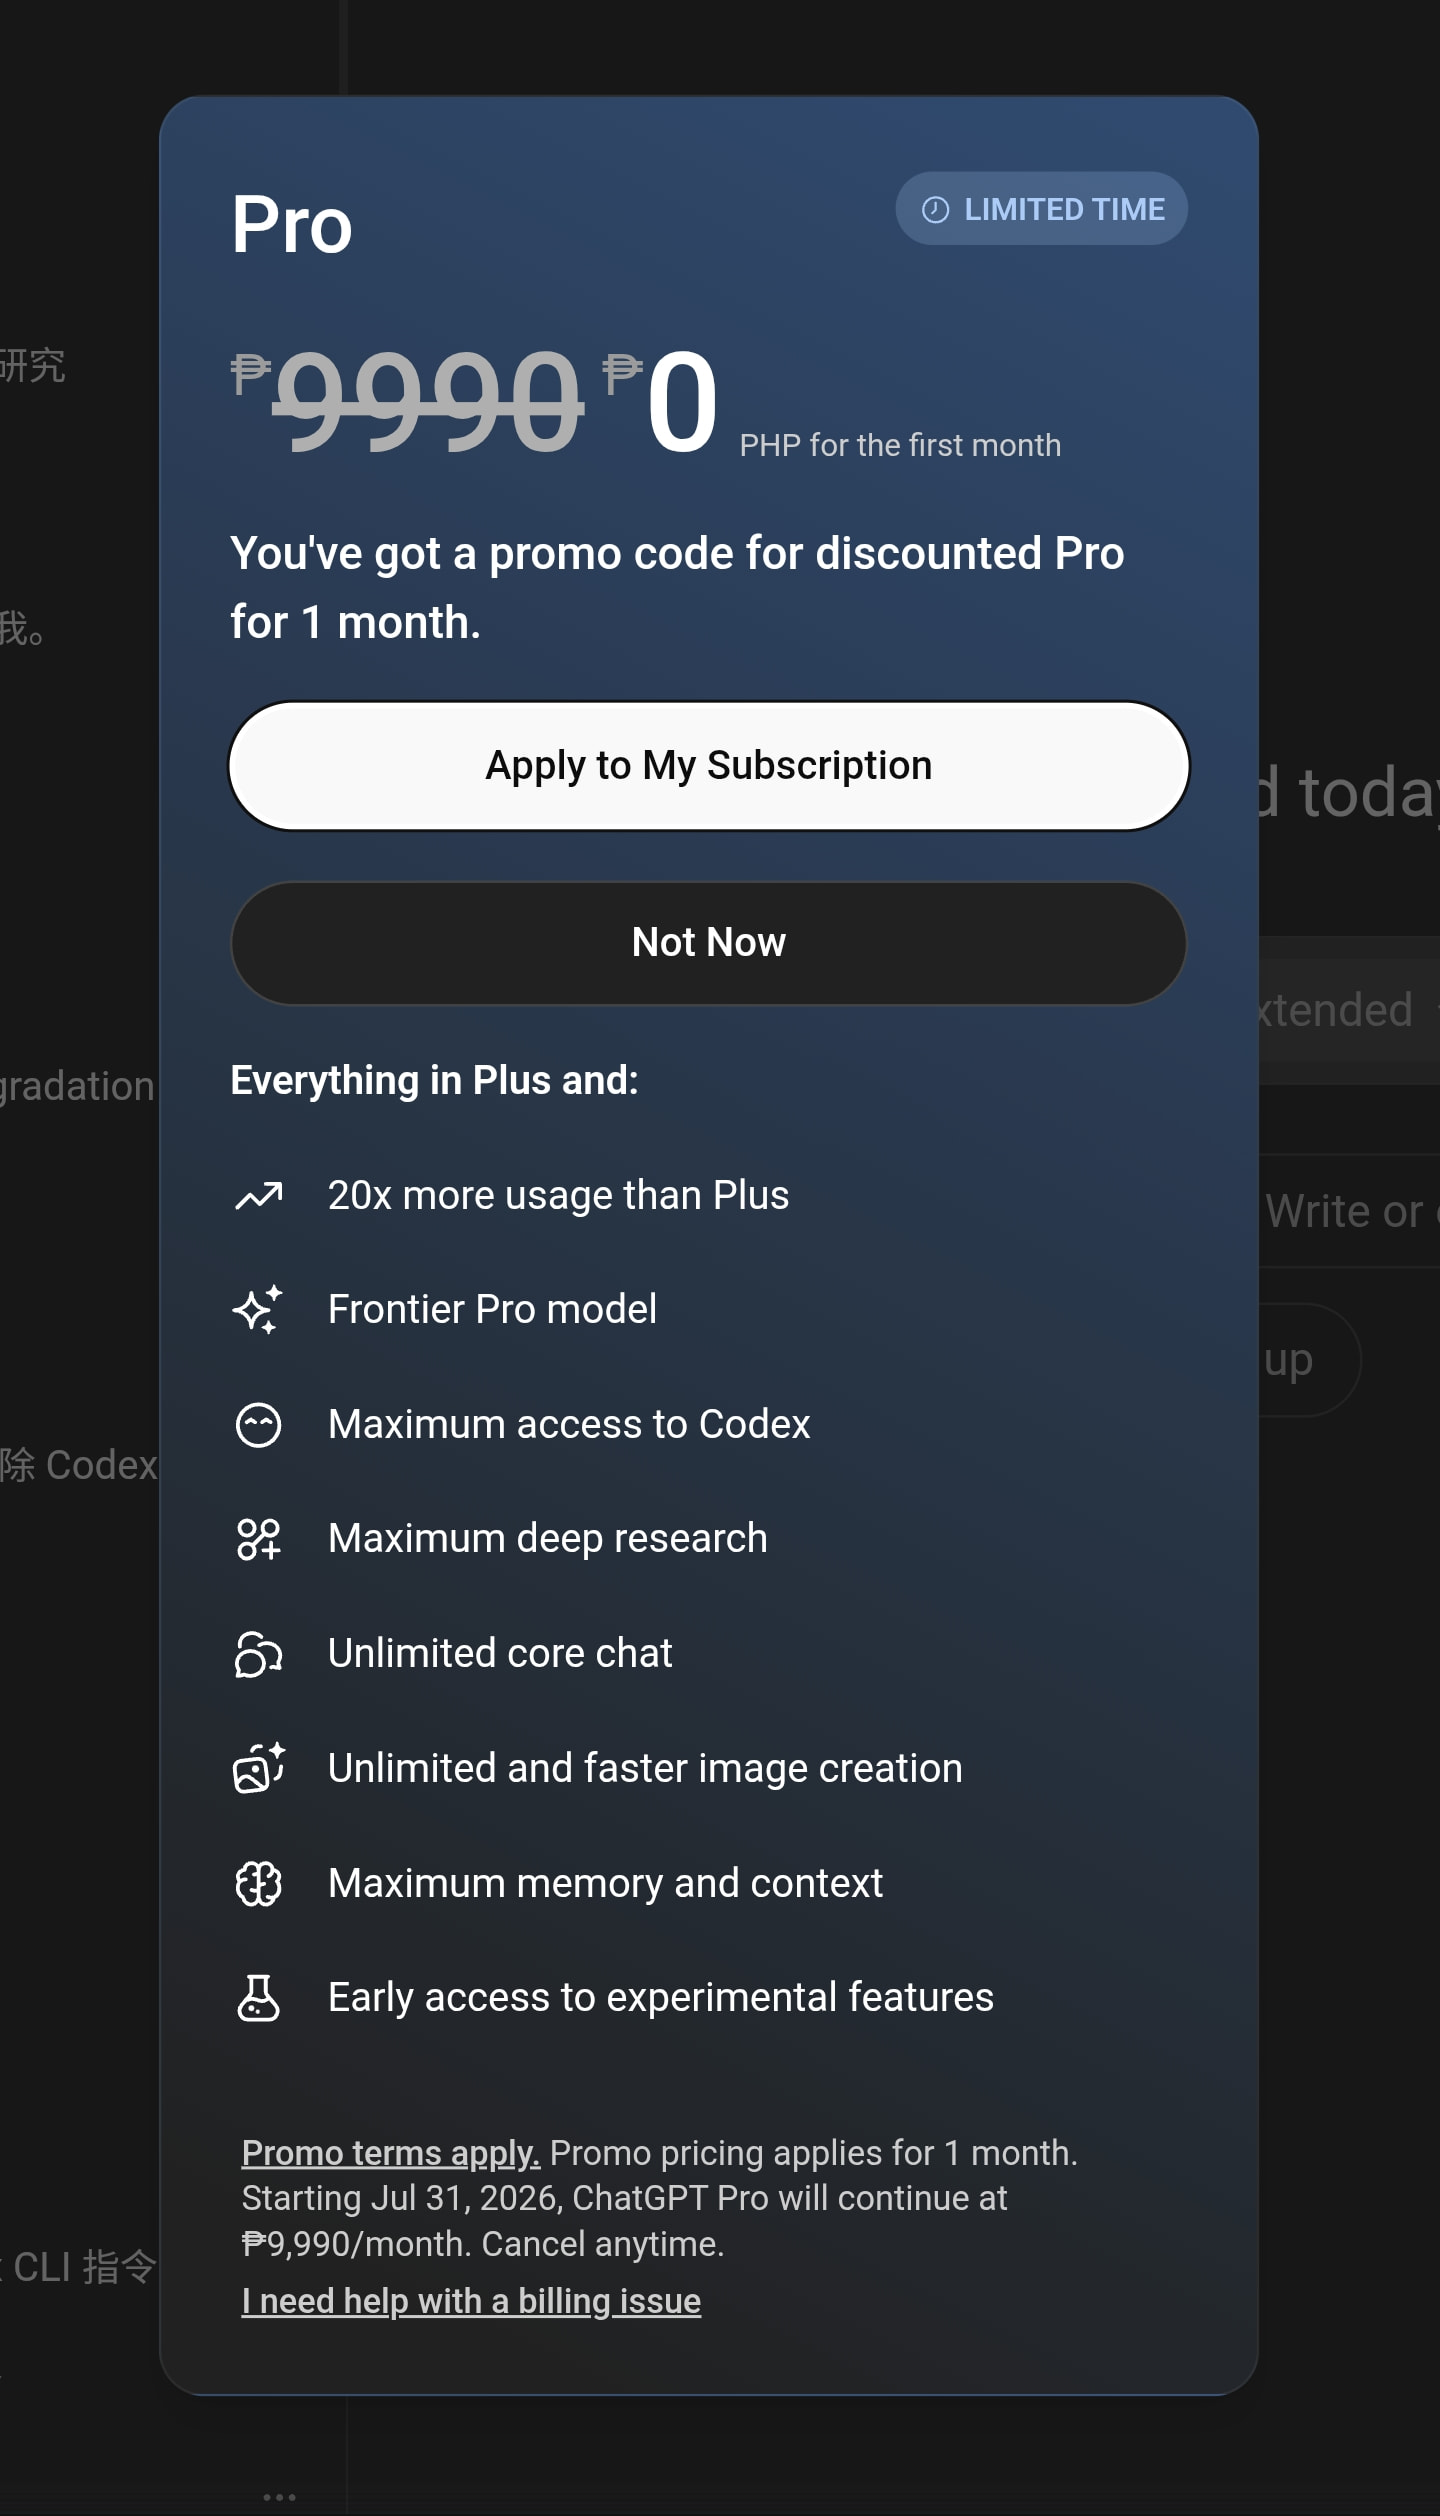The height and width of the screenshot is (2516, 1440).
Task: Click the Apply to My Subscription button
Action: click(709, 766)
